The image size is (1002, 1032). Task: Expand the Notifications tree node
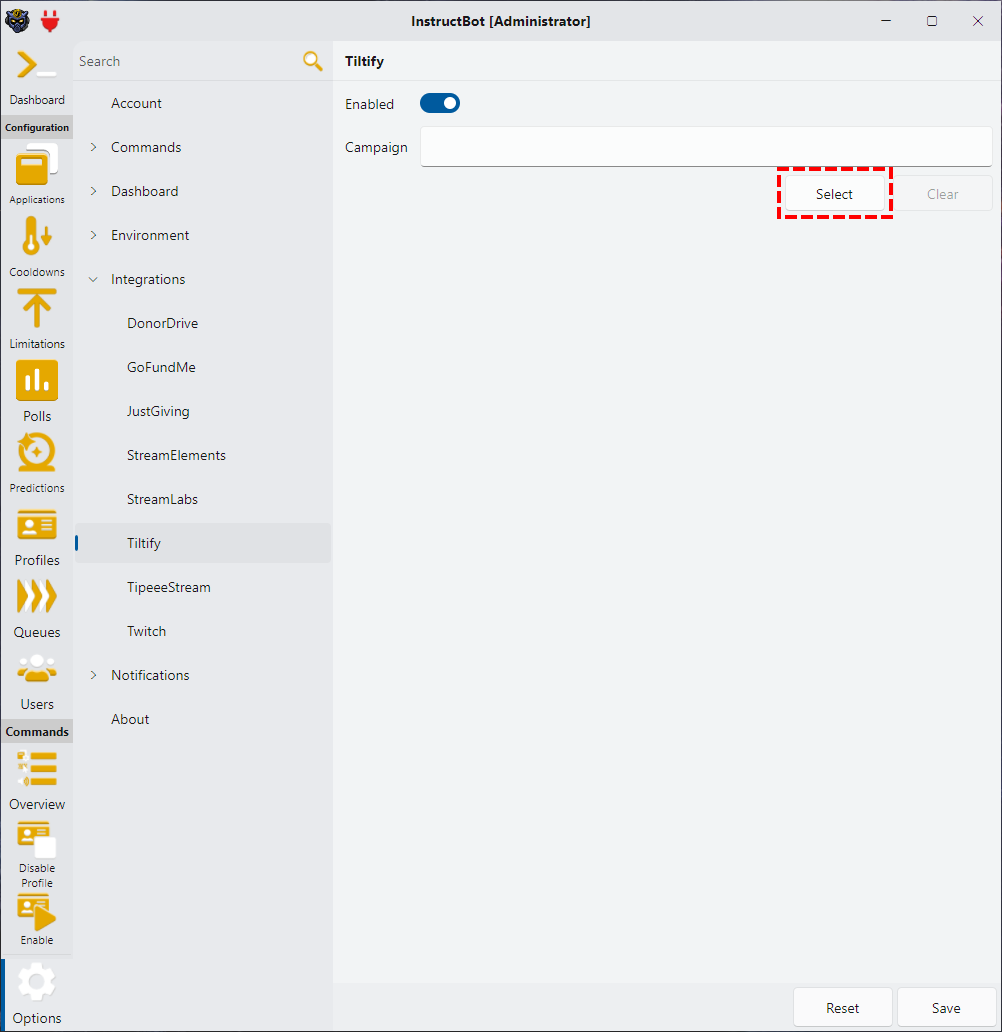pyautogui.click(x=93, y=675)
